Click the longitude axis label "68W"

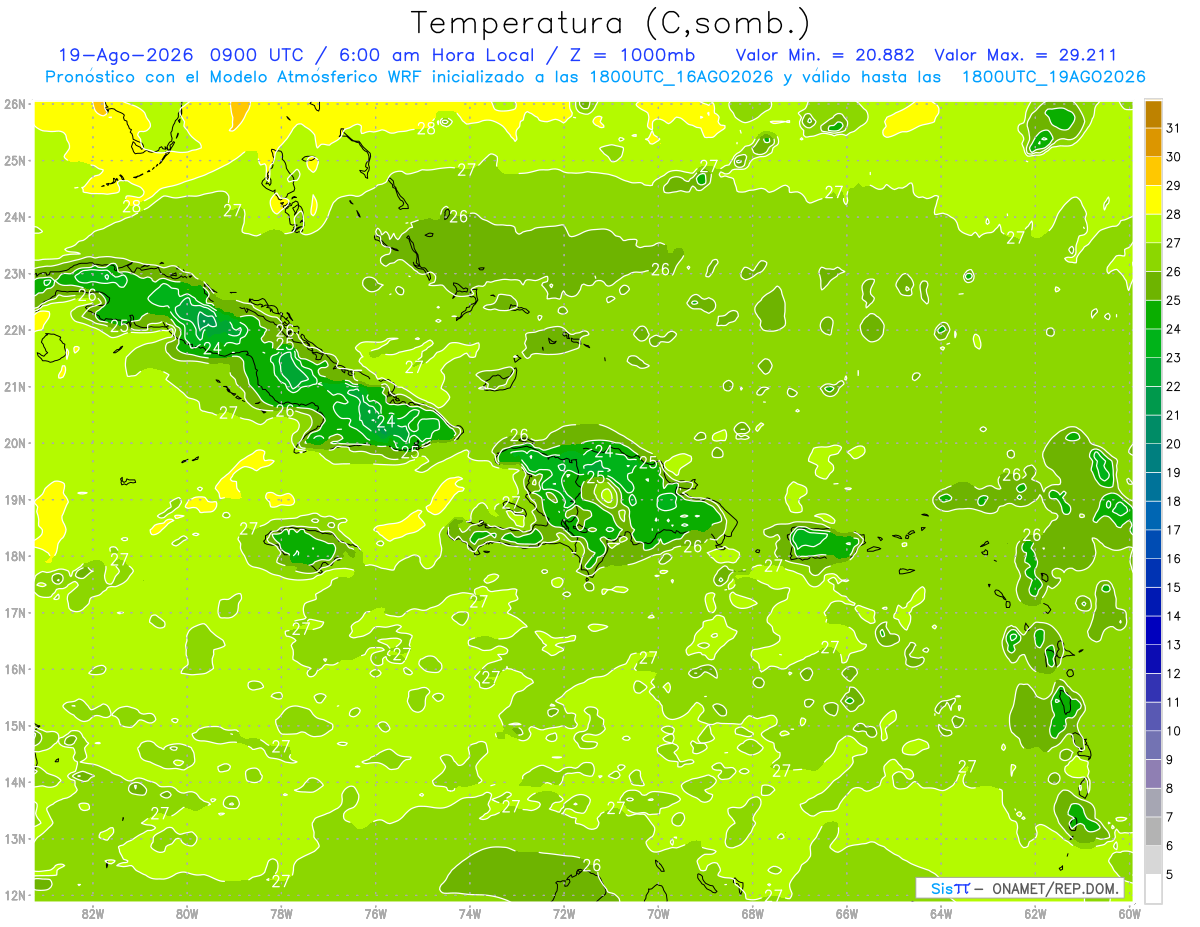pyautogui.click(x=753, y=913)
